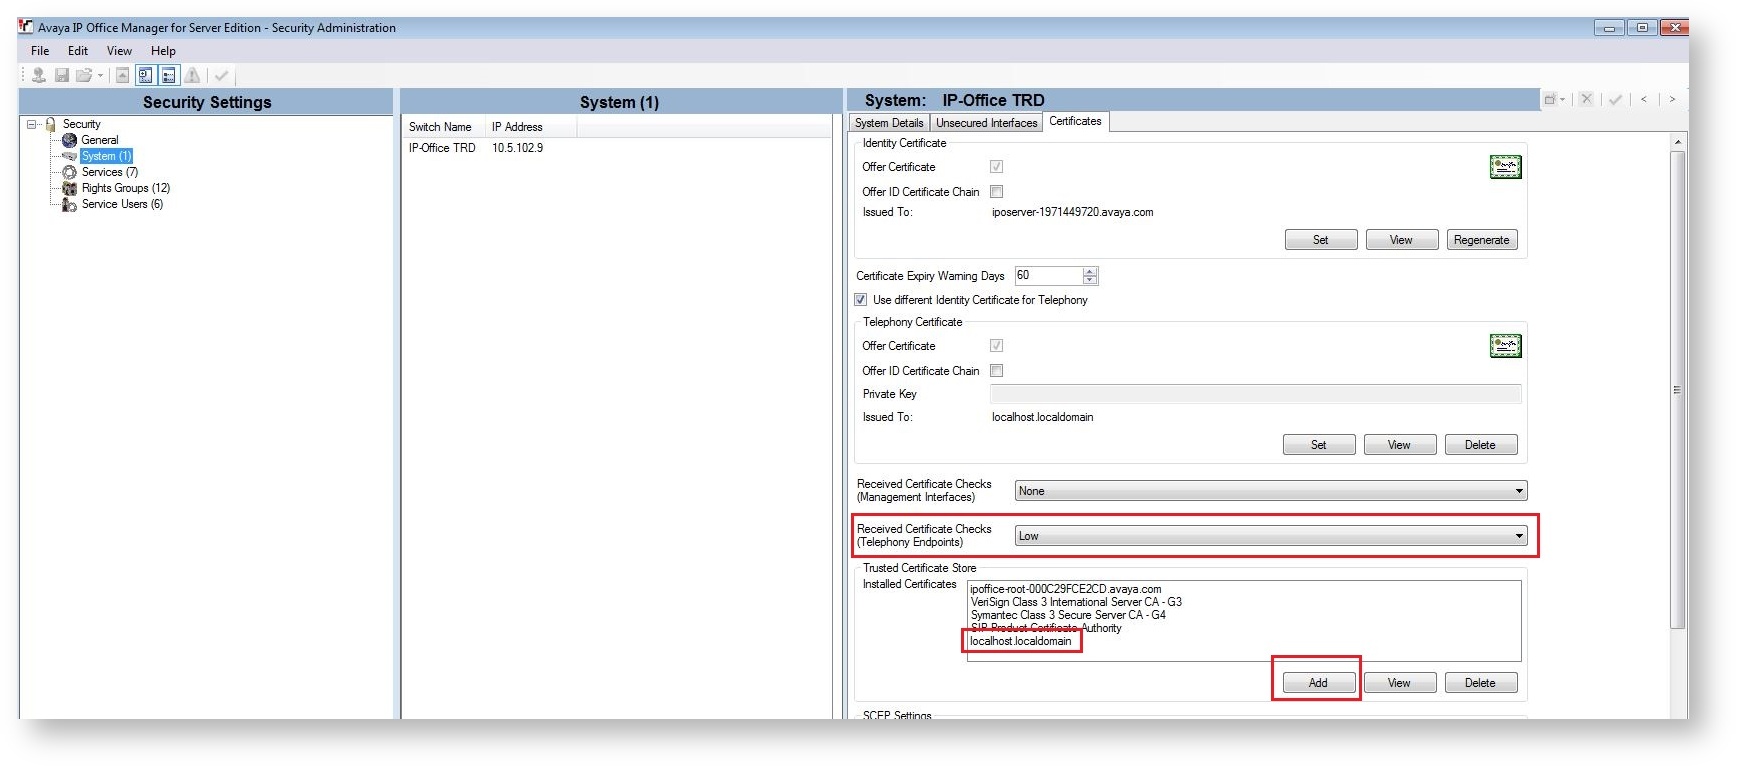Open the File menu
This screenshot has height=767, width=1737.
pos(40,51)
